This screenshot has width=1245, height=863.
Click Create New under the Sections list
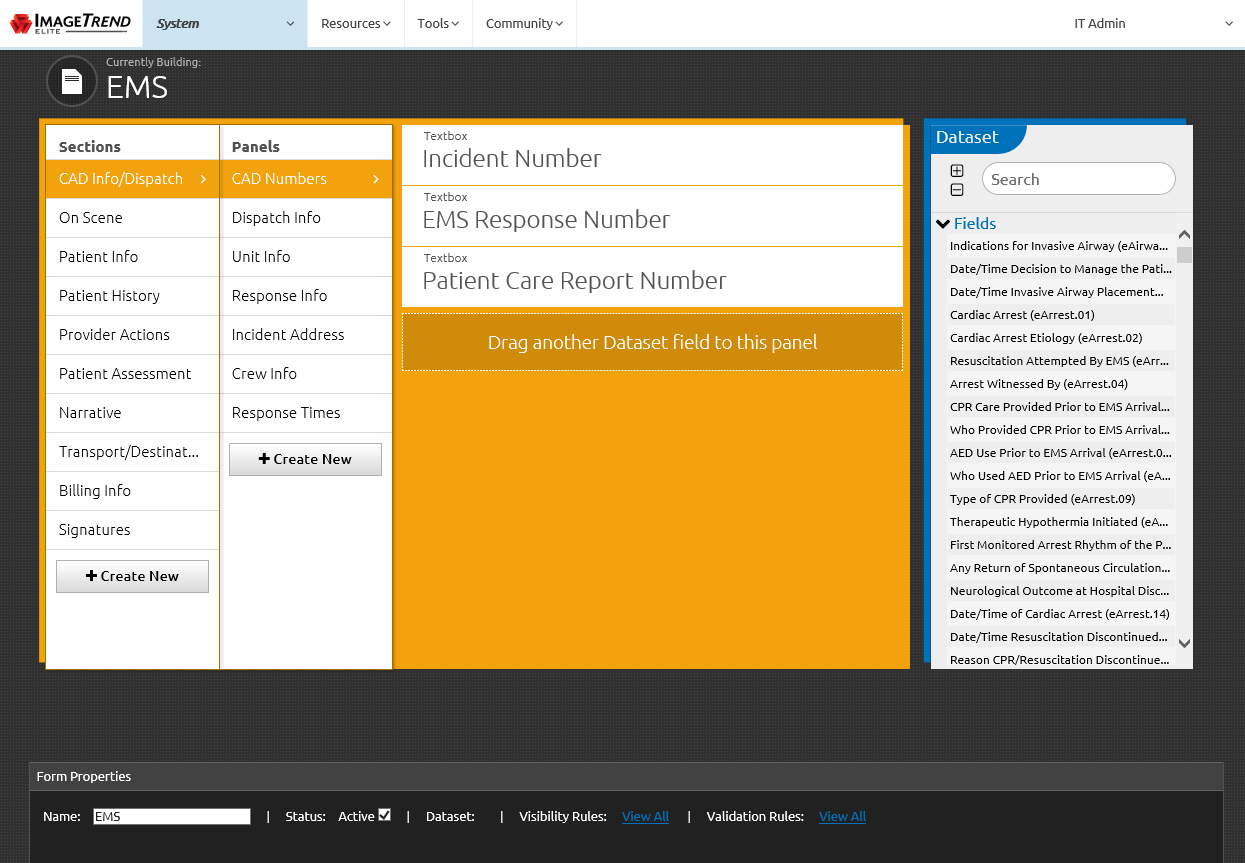pyautogui.click(x=132, y=576)
